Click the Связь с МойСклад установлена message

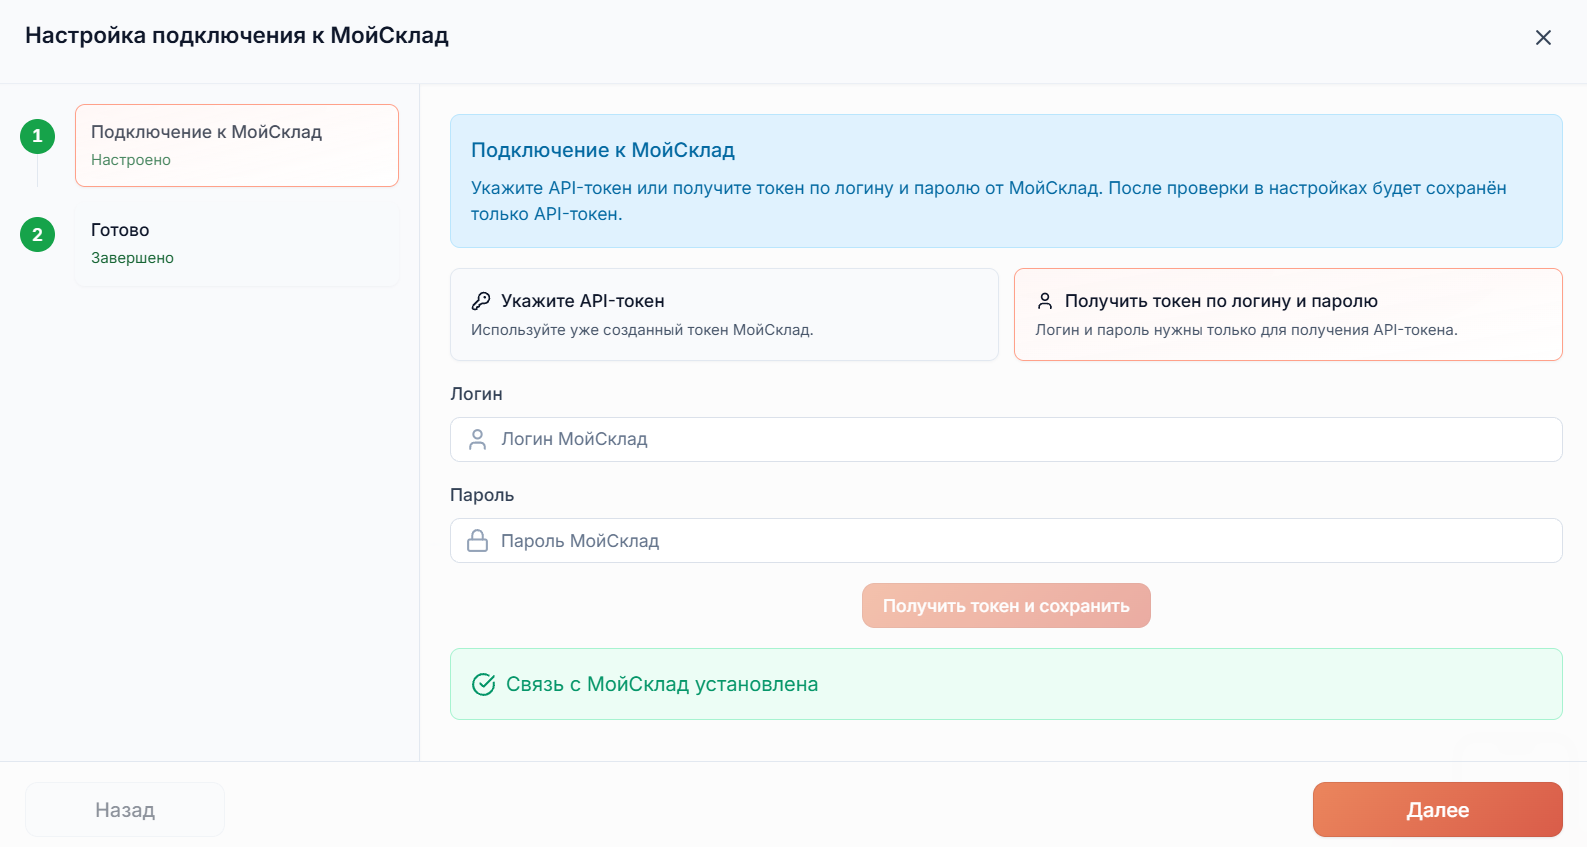[662, 684]
